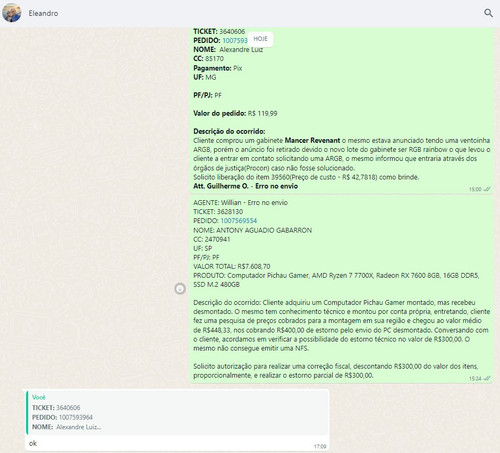Click the 'TICKET: 3628130' line
The height and width of the screenshot is (453, 500).
[218, 212]
